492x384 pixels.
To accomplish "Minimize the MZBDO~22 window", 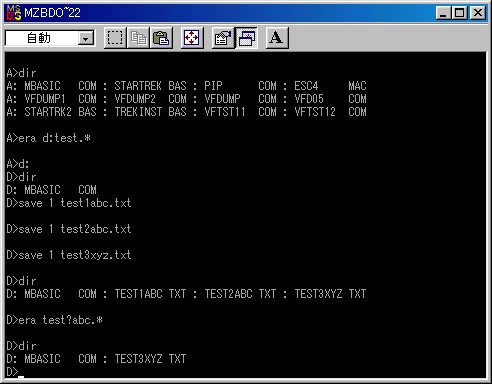I will point(443,13).
